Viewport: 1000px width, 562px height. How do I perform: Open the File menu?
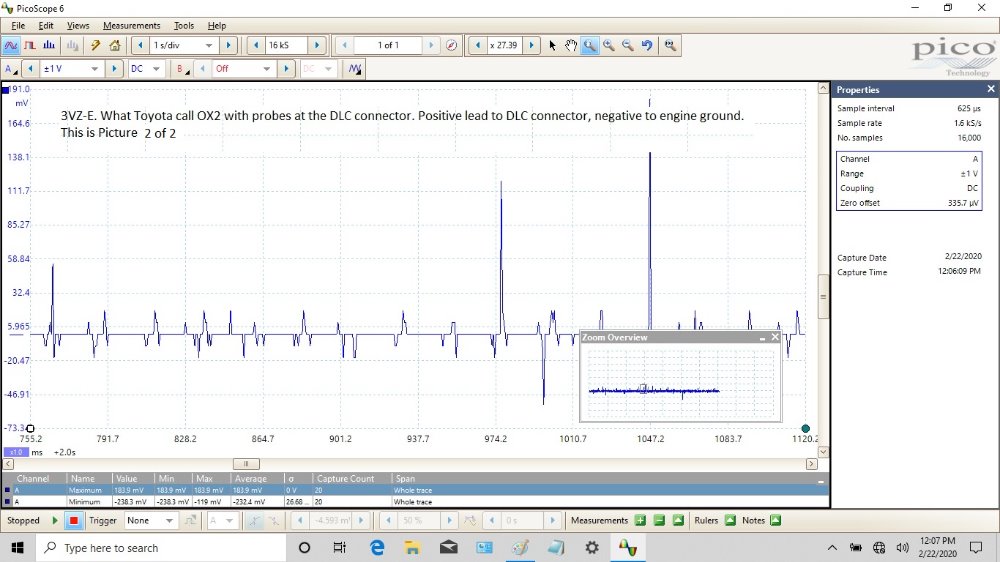coord(18,26)
